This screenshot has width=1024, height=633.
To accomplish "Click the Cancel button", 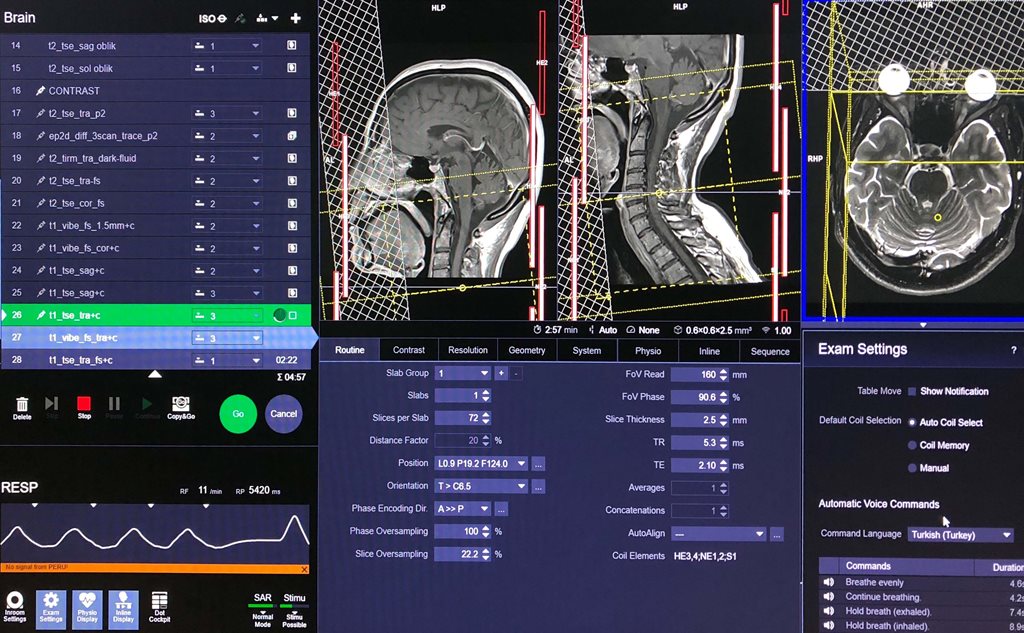I will (284, 413).
